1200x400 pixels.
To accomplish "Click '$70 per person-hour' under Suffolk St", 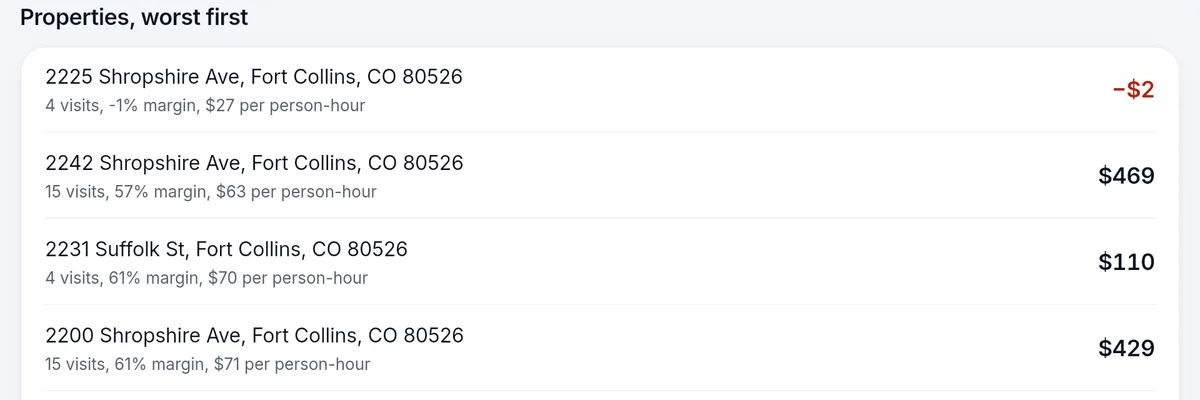I will coord(287,277).
